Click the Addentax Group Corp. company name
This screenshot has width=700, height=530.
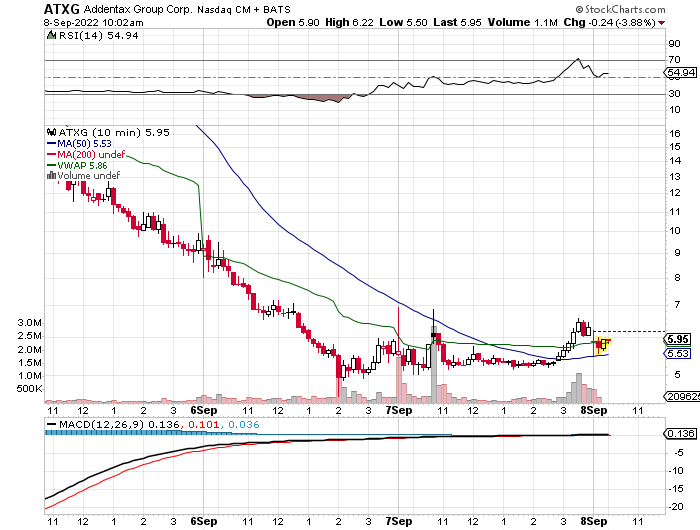(139, 9)
